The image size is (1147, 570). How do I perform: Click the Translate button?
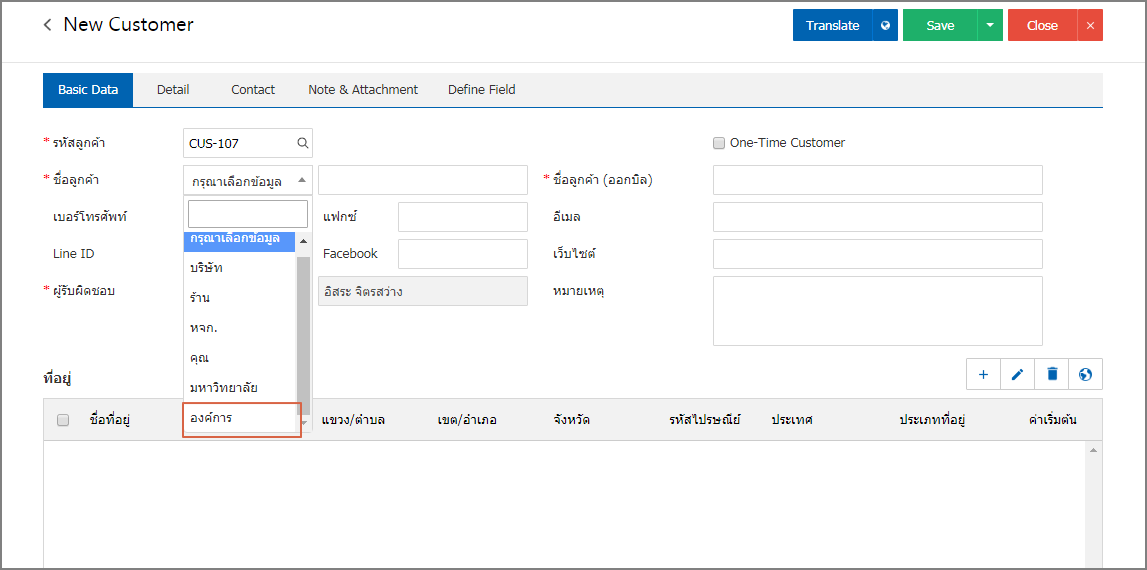pyautogui.click(x=832, y=25)
